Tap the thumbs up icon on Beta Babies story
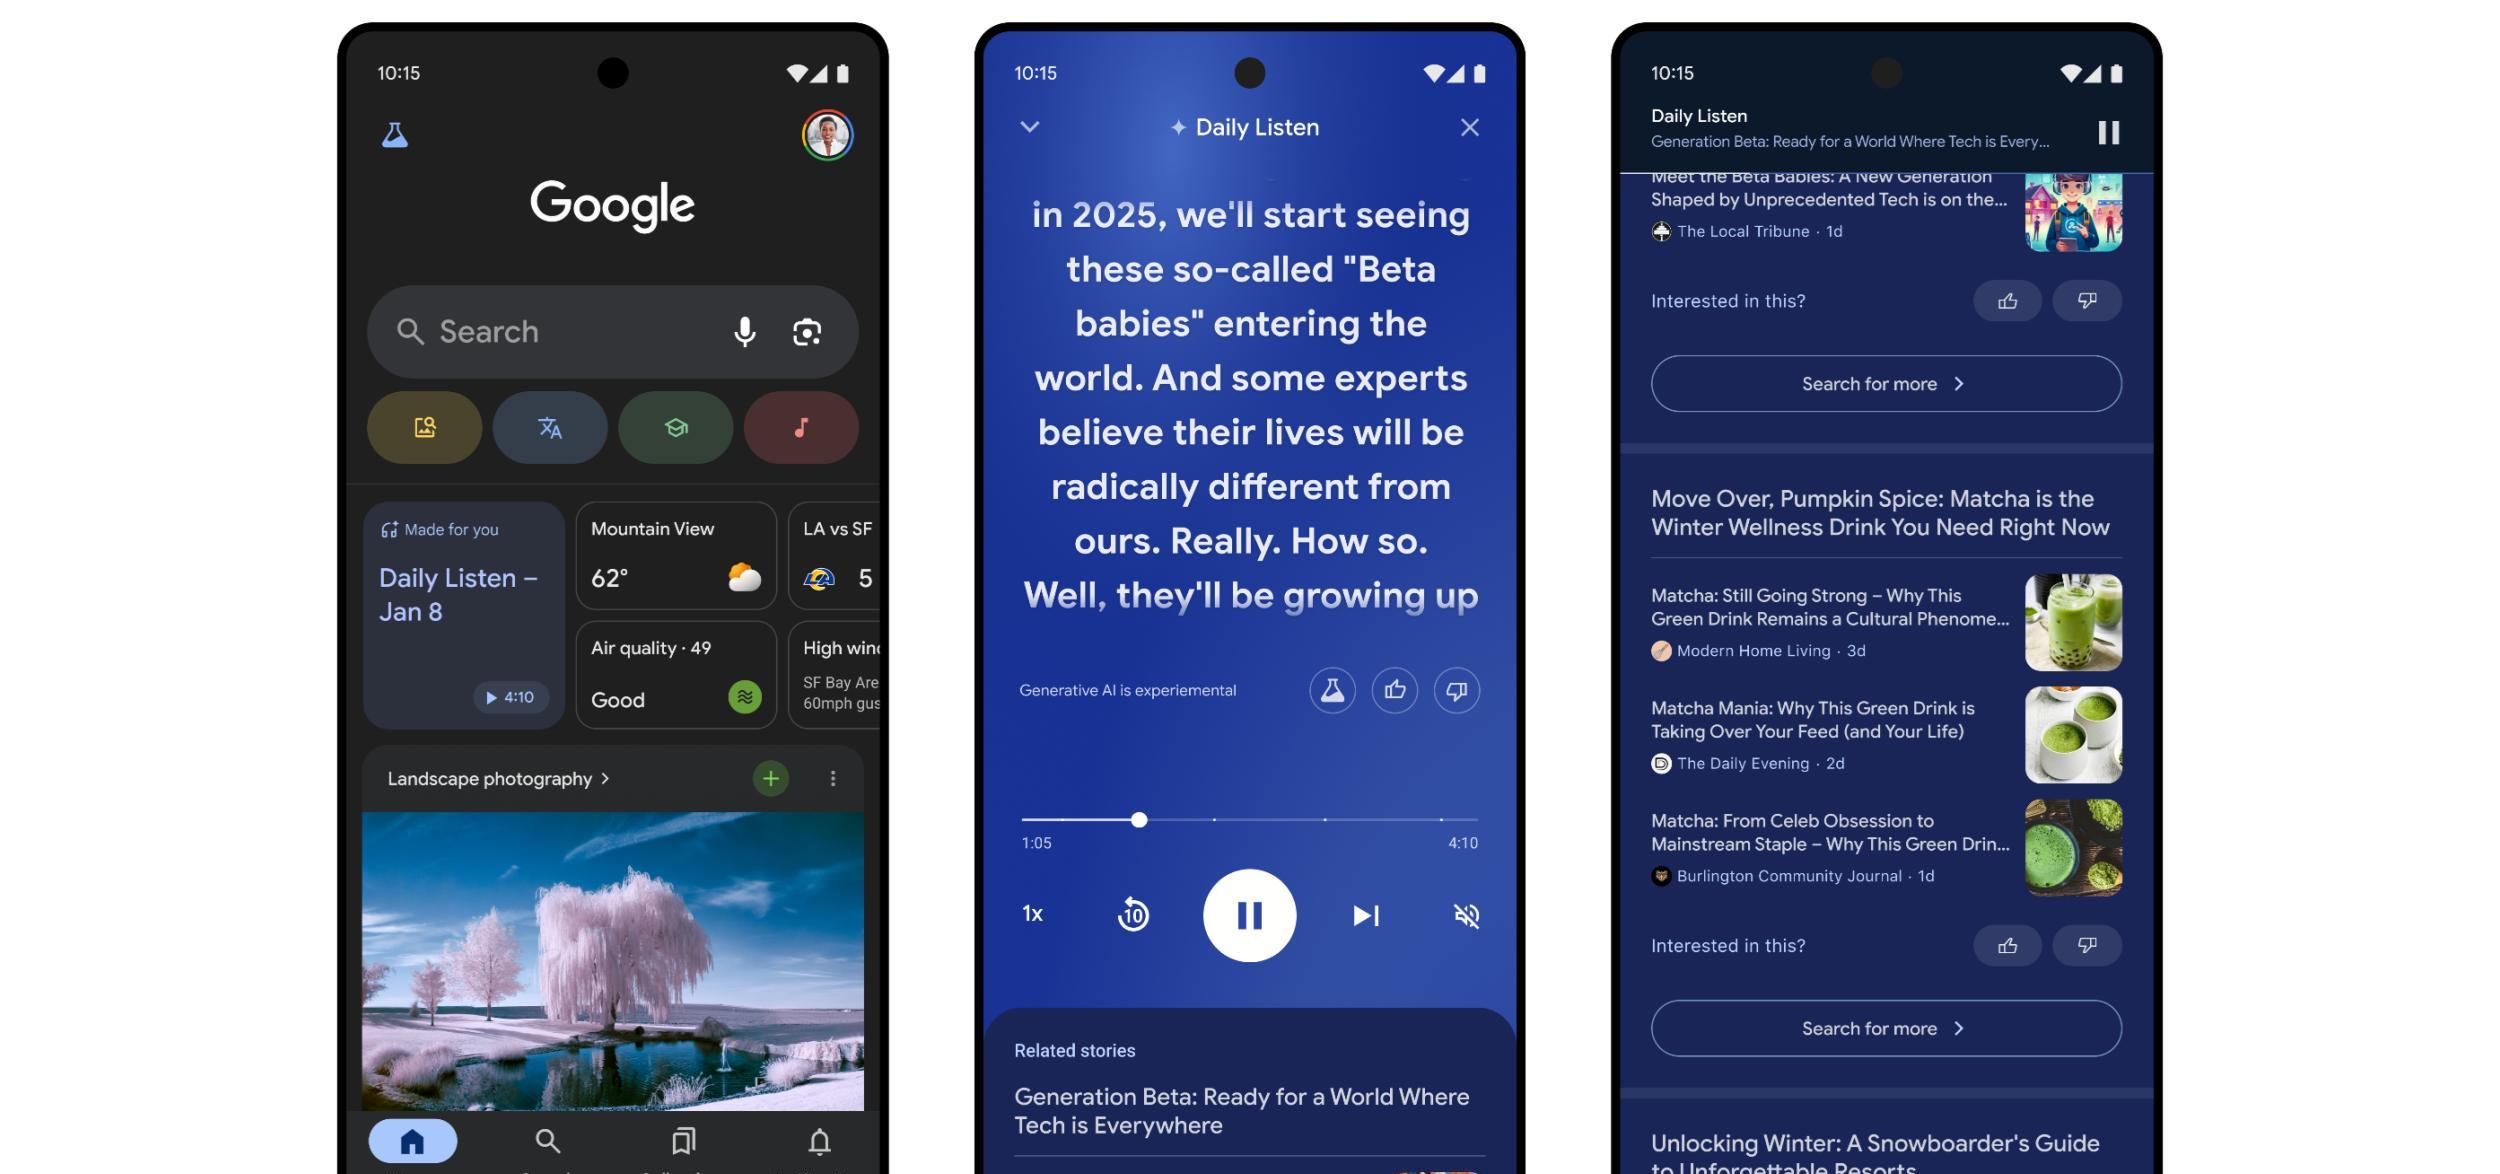 [x=2006, y=300]
